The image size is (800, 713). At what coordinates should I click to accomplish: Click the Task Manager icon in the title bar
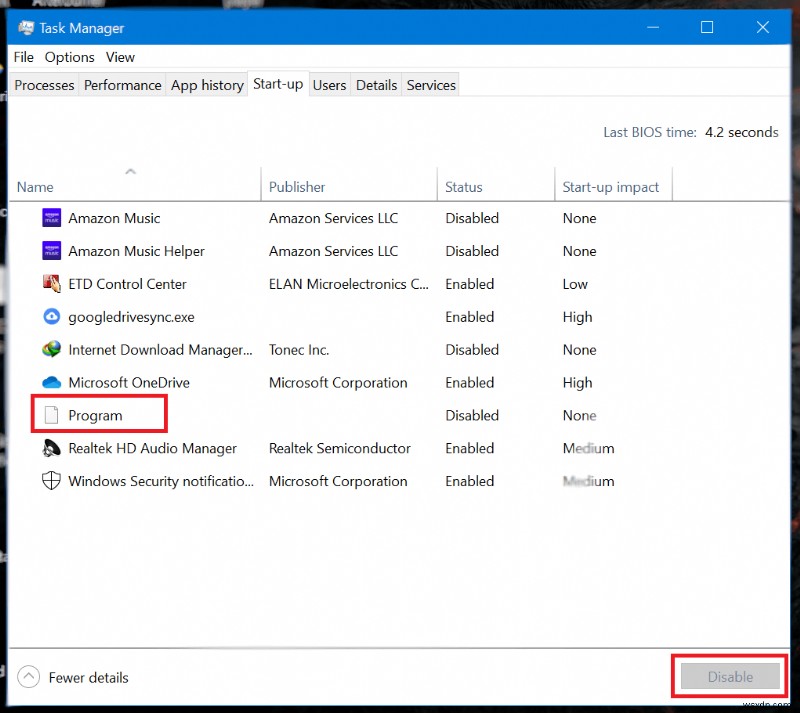coord(24,28)
